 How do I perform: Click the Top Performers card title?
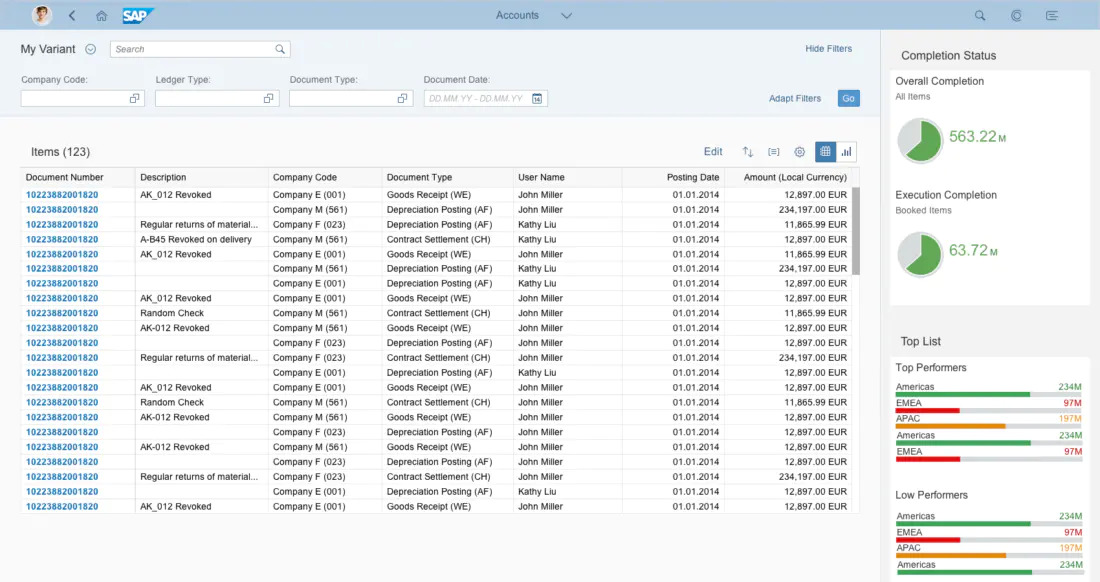930,367
